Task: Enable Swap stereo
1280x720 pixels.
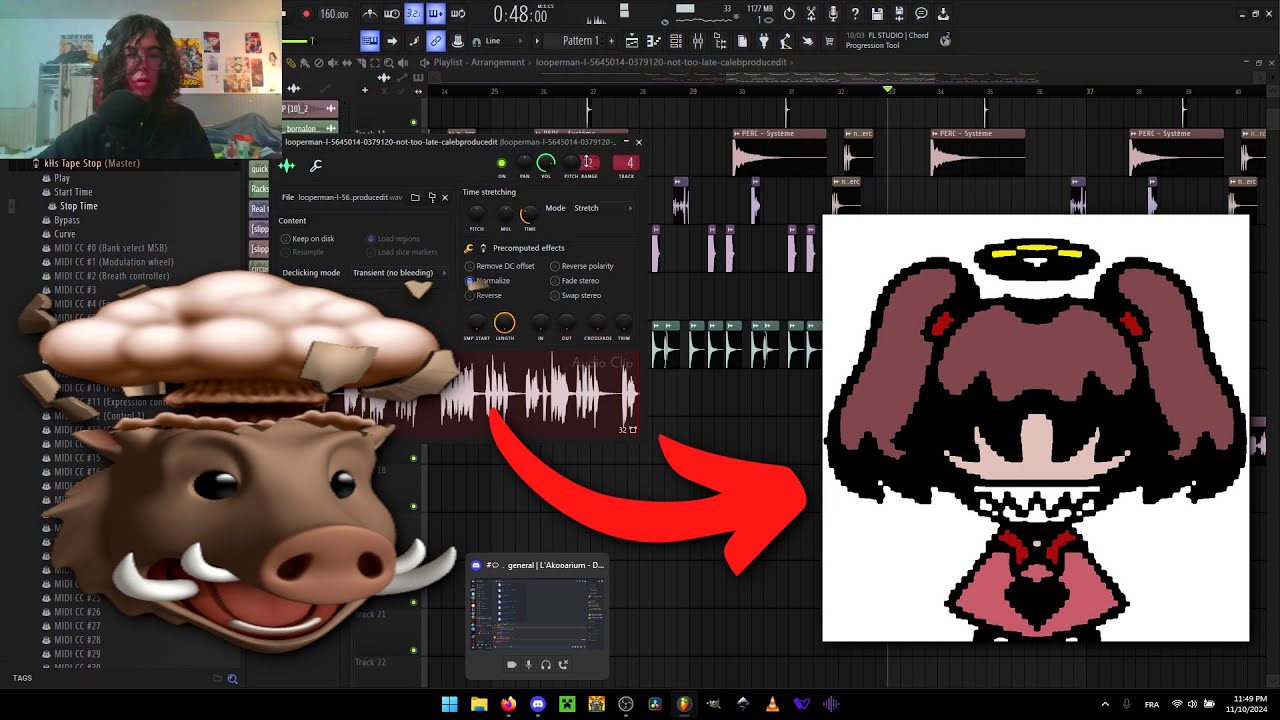Action: (x=576, y=296)
